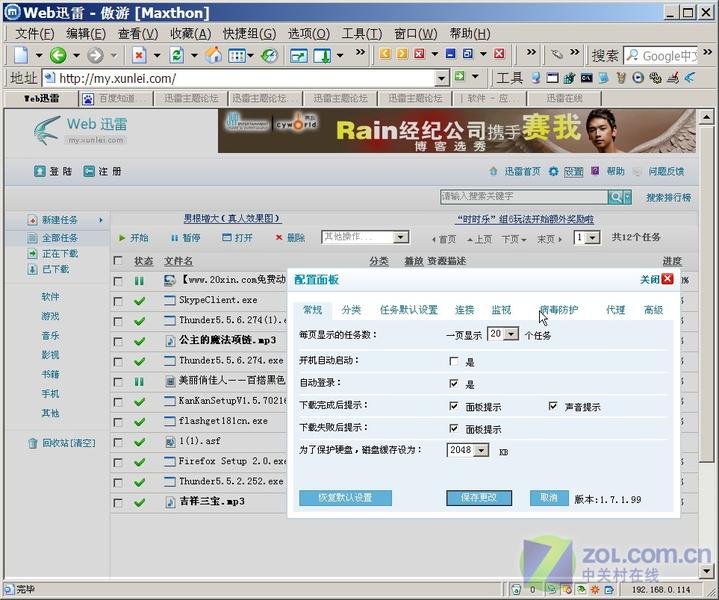Expand the address bar URL dropdown
Viewport: 719px width, 600px height.
point(441,78)
